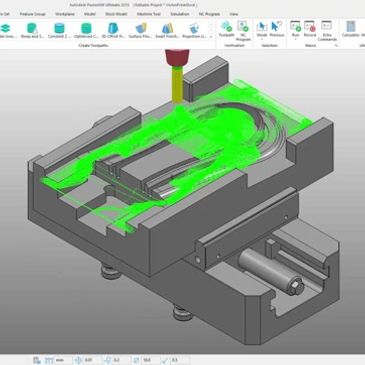Viewport: 365px width, 365px height.
Task: Open the Mode dropdown arrow
Action: [262, 39]
